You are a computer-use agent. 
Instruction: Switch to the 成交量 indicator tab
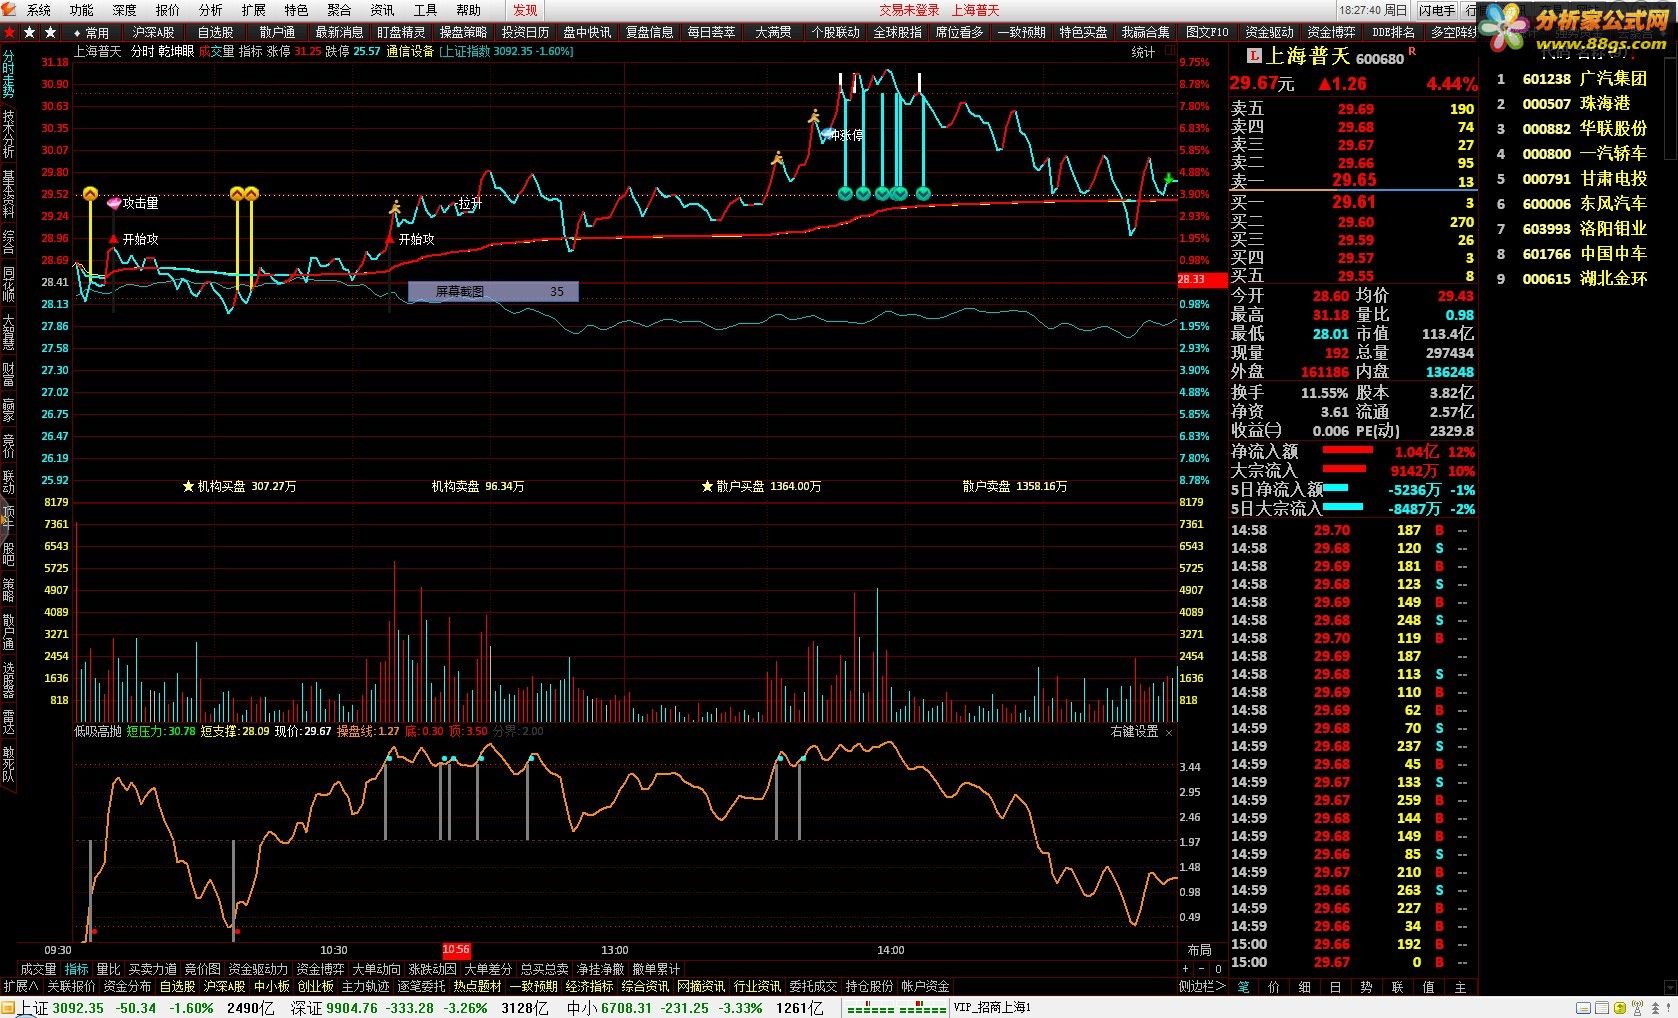click(38, 969)
